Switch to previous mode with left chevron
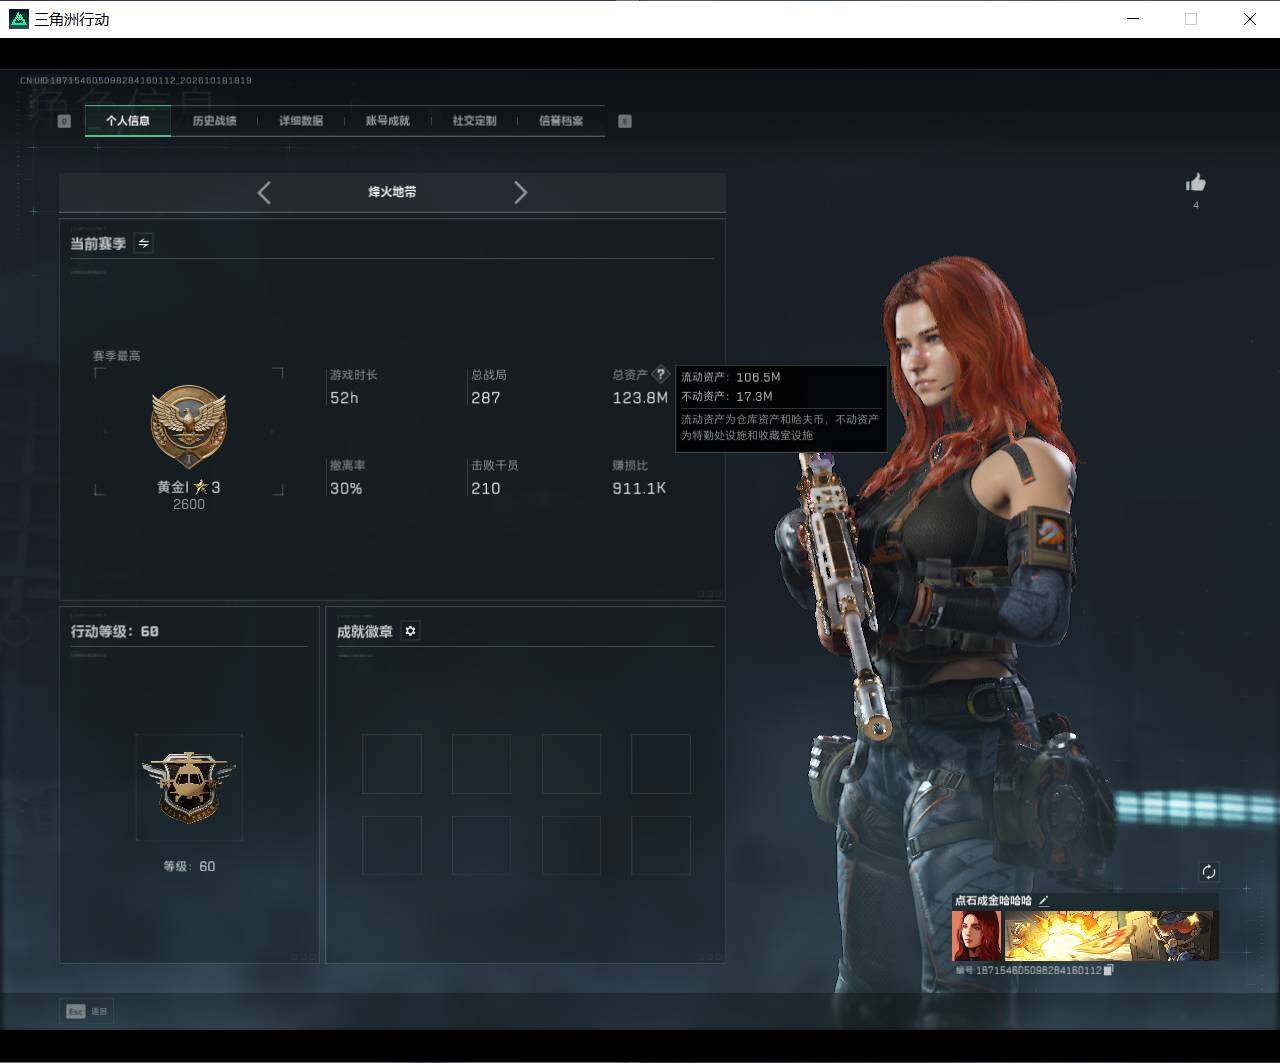 point(264,192)
